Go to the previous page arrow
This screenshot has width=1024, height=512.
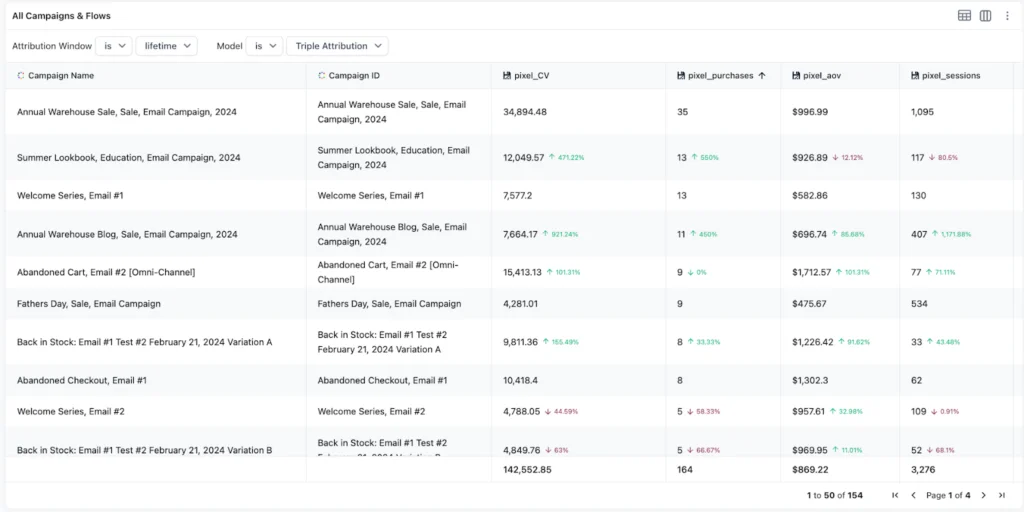[x=913, y=495]
